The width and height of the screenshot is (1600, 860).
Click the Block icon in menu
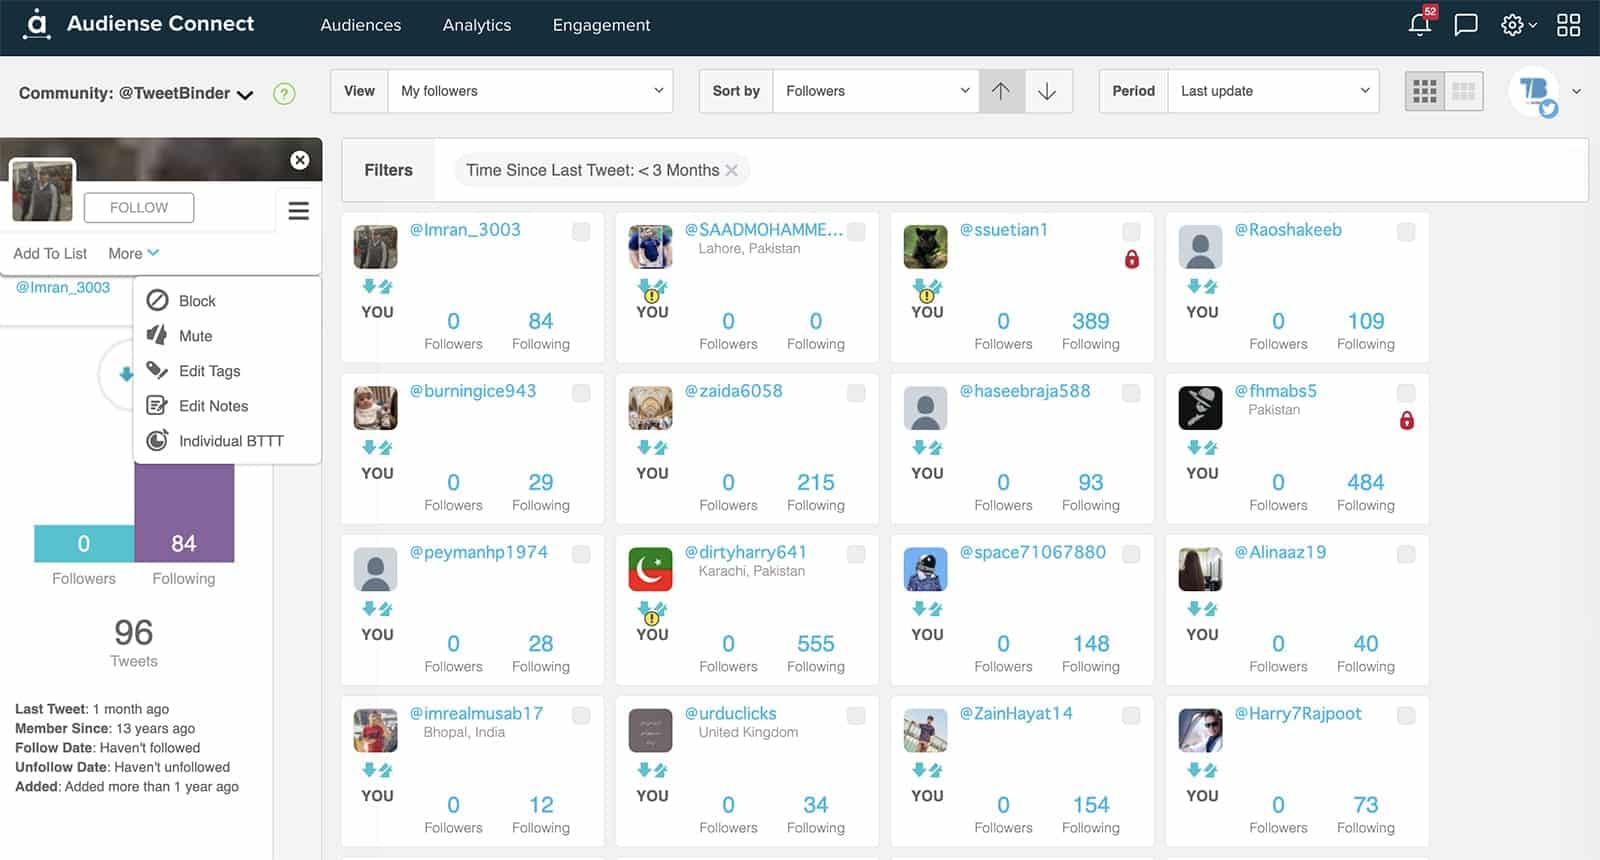pos(157,300)
